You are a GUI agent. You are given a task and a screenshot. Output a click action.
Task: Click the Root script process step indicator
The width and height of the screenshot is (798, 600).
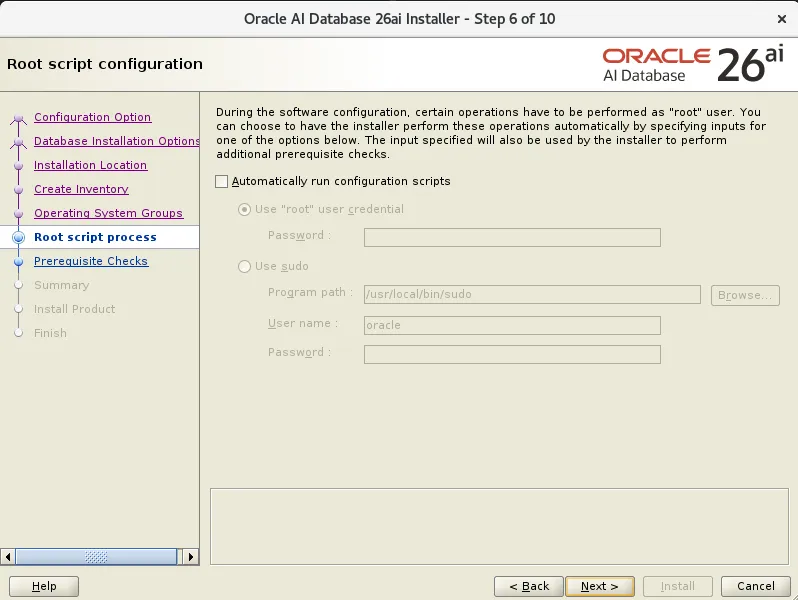tap(18, 237)
